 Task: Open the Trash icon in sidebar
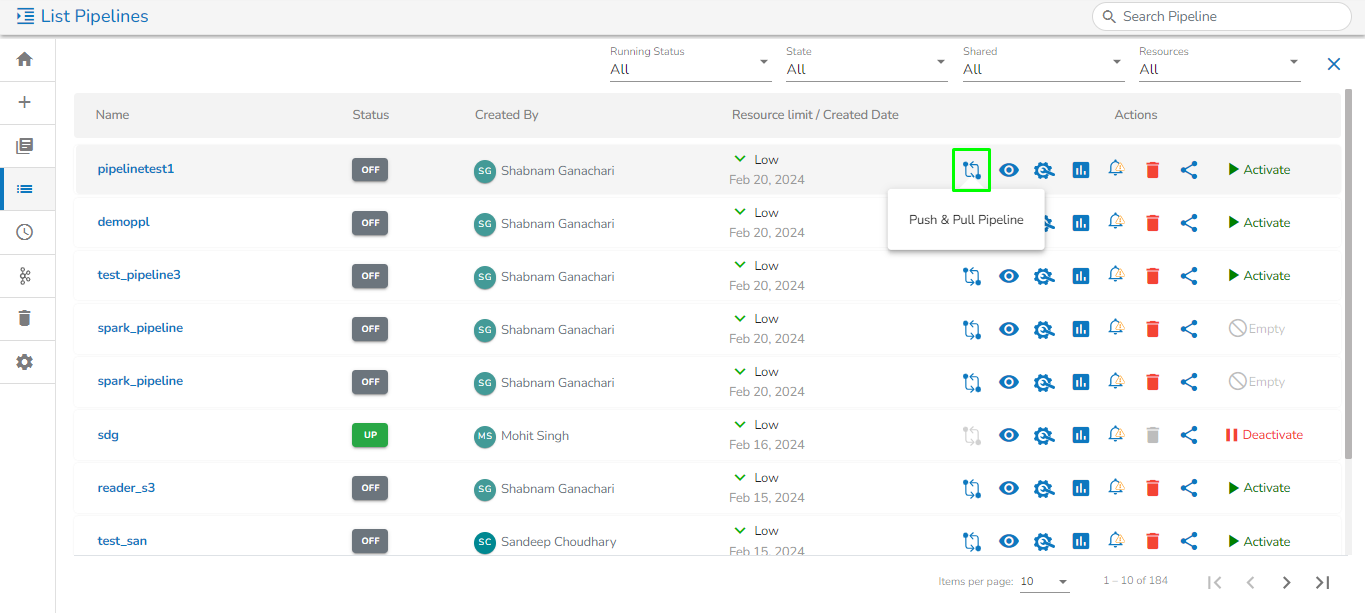(x=25, y=318)
